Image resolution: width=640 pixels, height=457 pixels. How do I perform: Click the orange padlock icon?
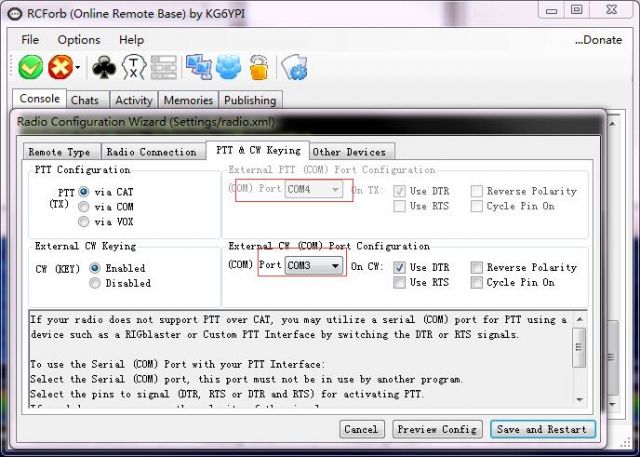259,67
